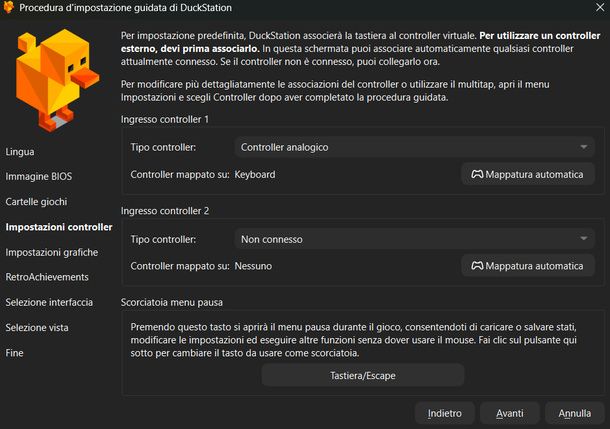
Task: Select Selezione interfaccia in the sidebar
Action: pyautogui.click(x=49, y=302)
